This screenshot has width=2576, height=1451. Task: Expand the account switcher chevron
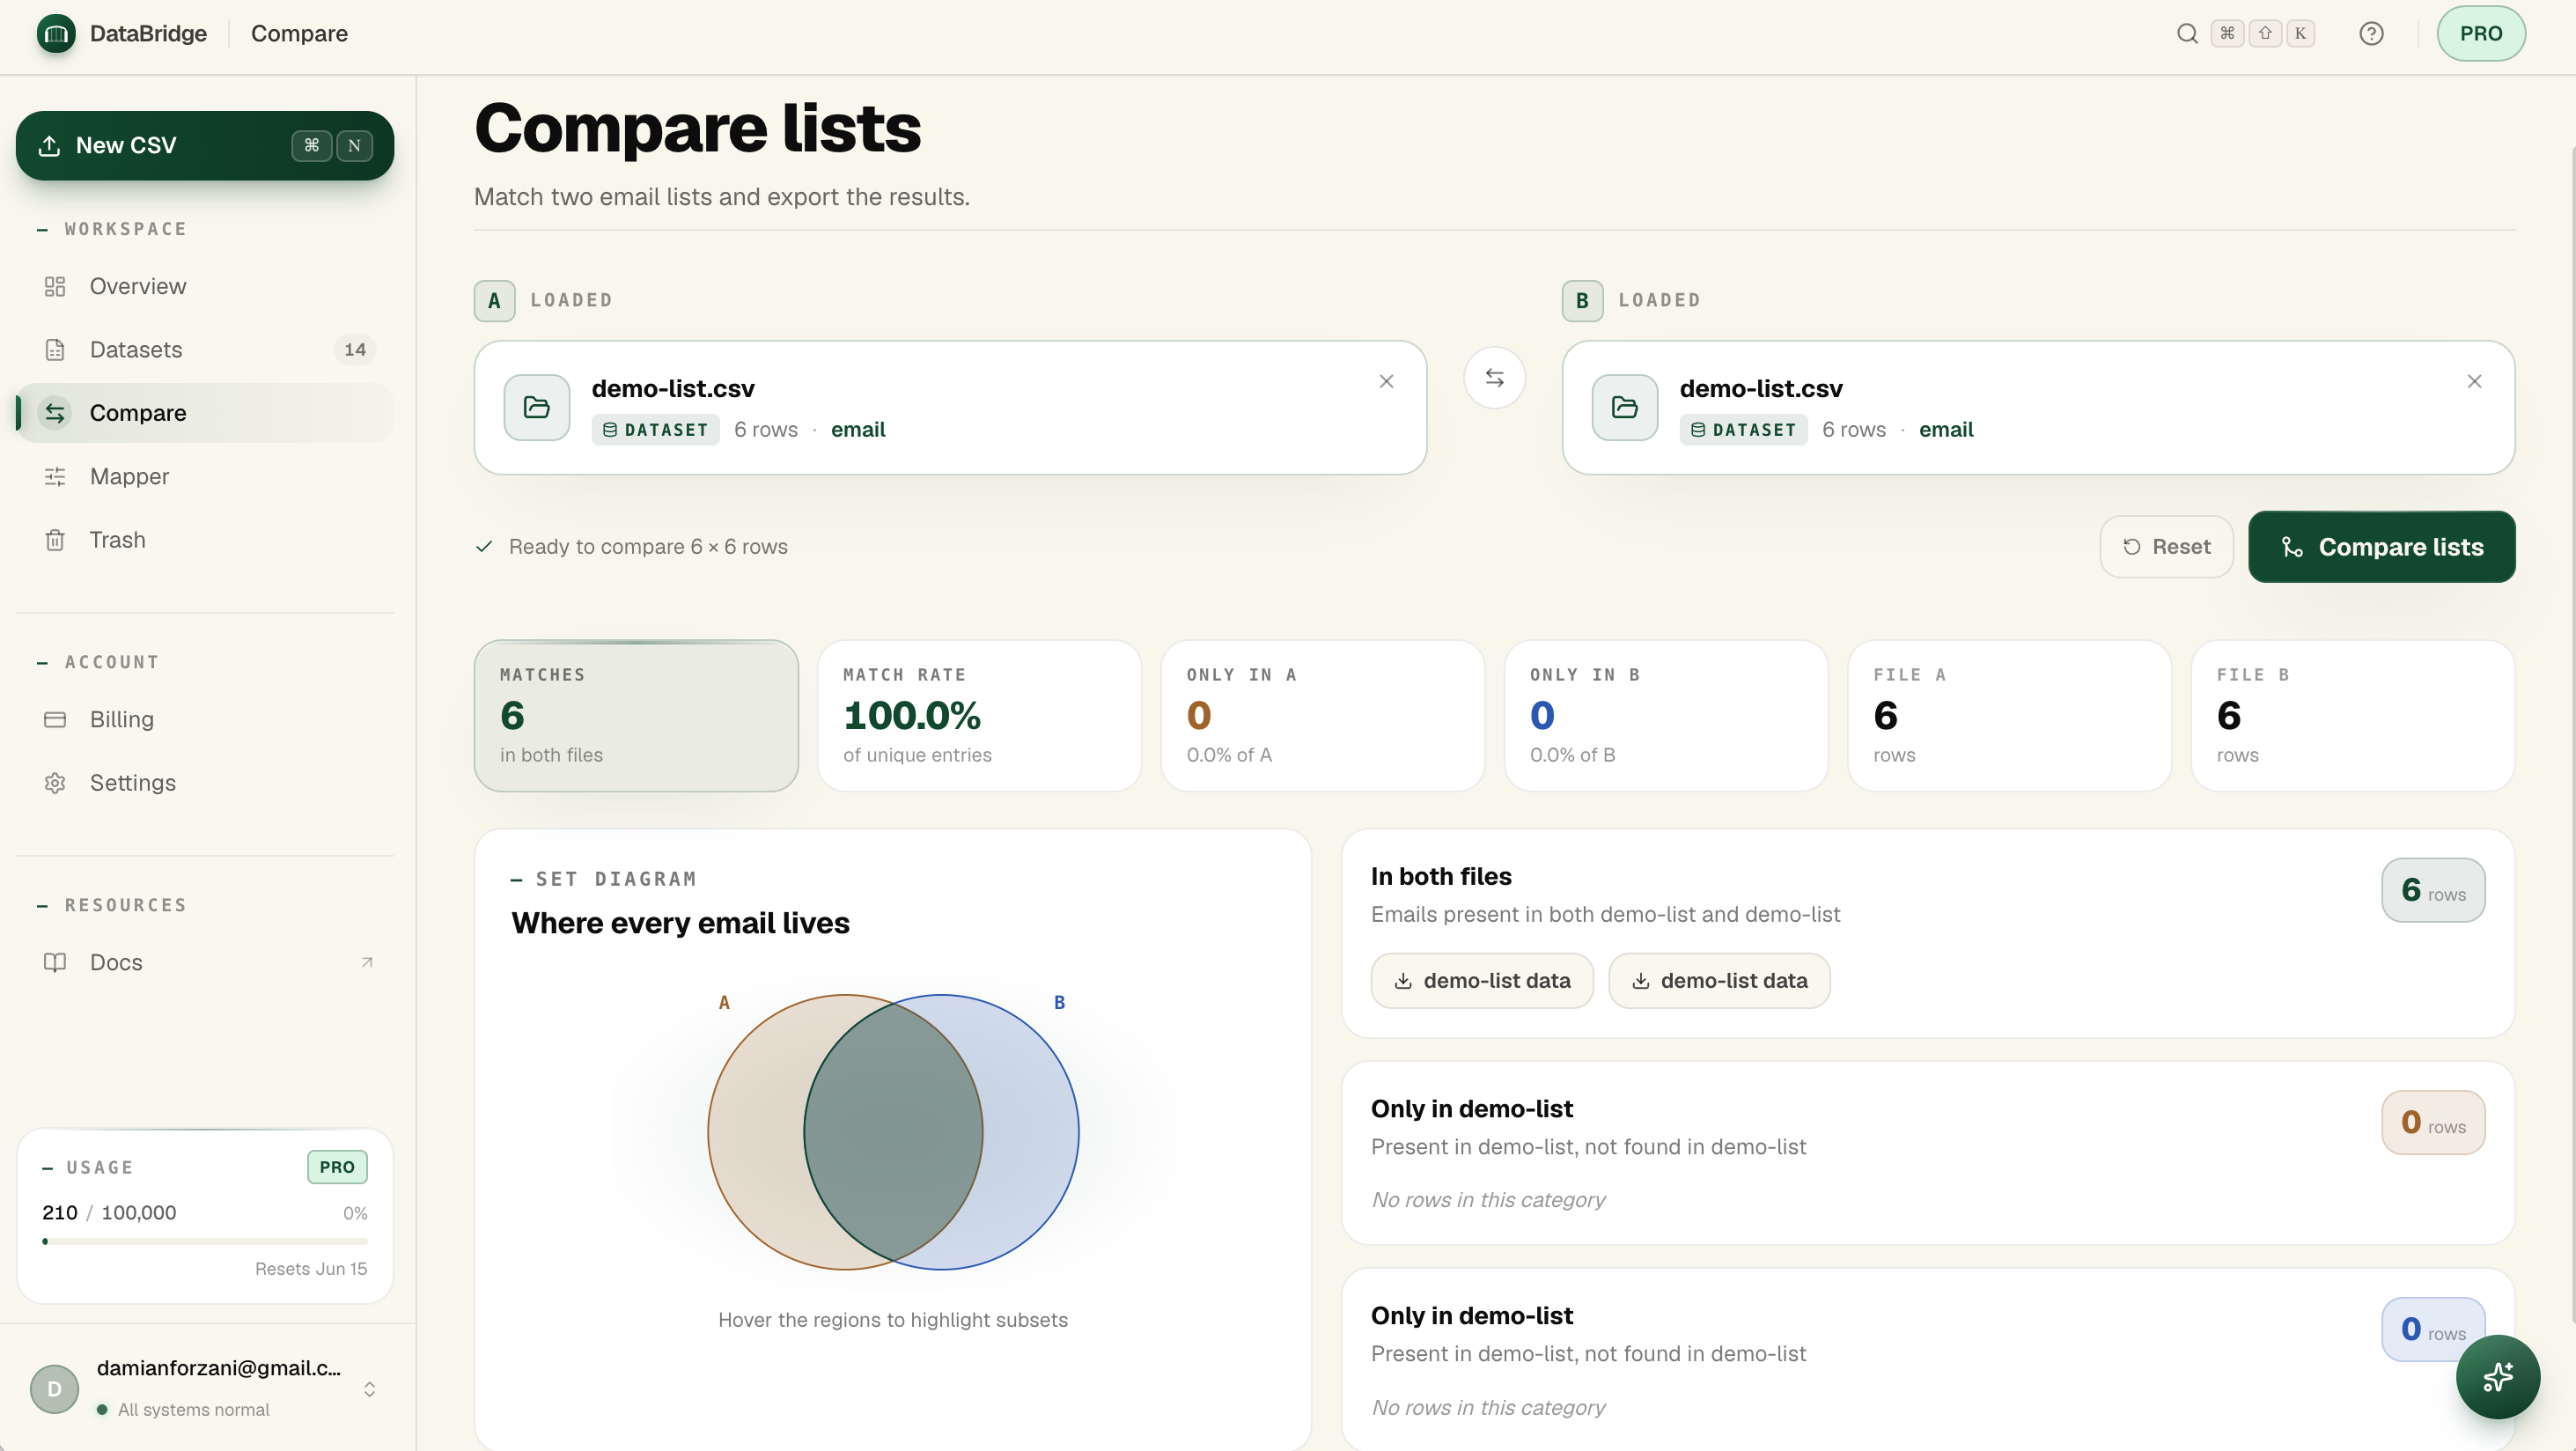click(x=369, y=1390)
